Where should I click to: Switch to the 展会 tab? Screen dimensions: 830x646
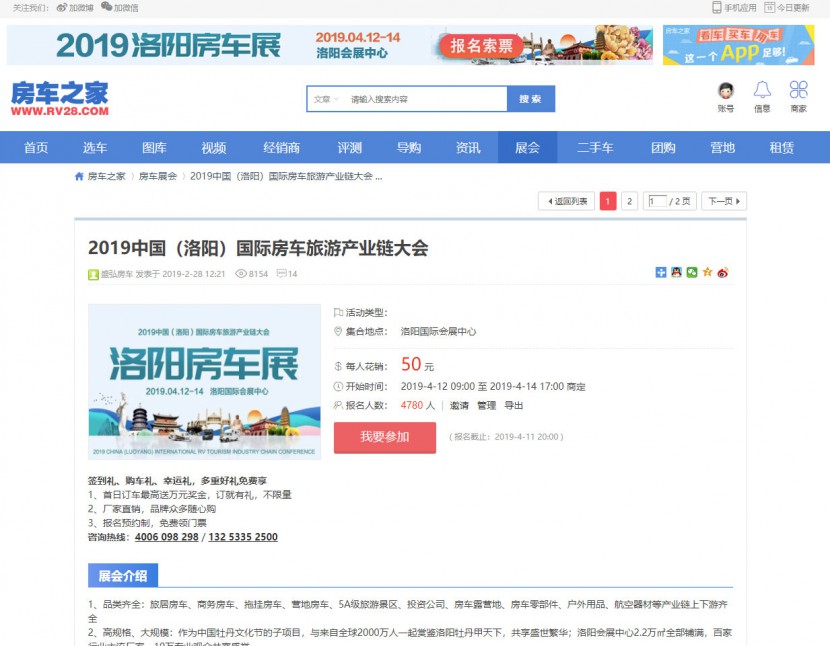[527, 146]
